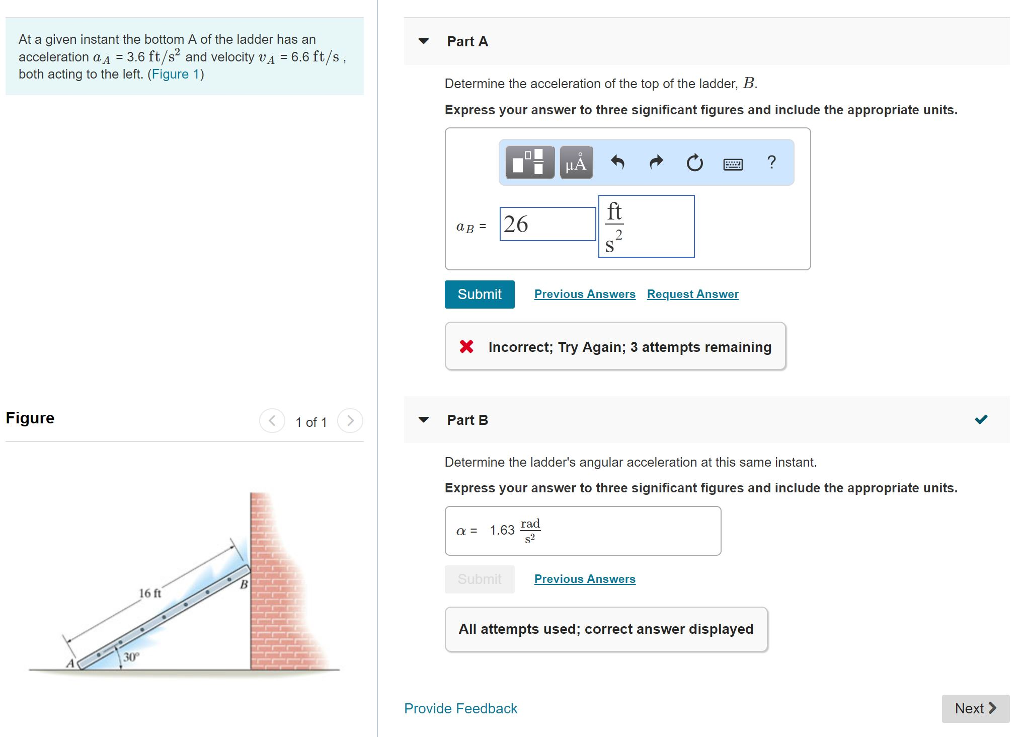Screen dimensions: 1024x737
Task: Reset the answer using the circular reset icon
Action: tap(694, 161)
